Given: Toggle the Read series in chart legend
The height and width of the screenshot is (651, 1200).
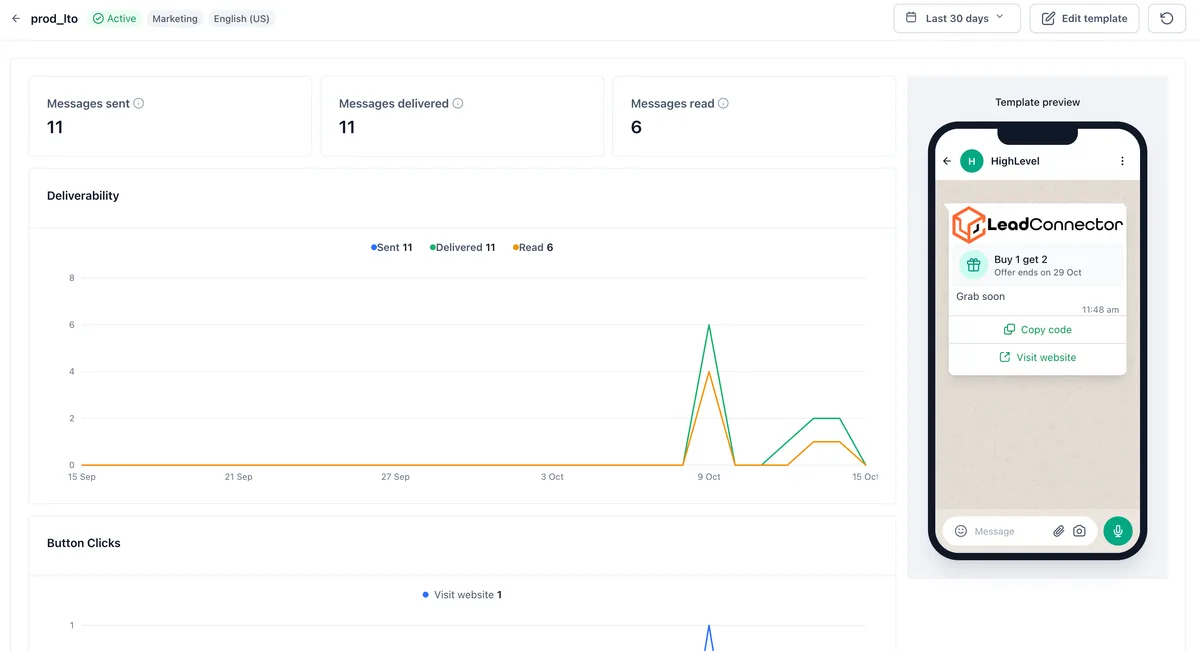Looking at the screenshot, I should [x=533, y=247].
